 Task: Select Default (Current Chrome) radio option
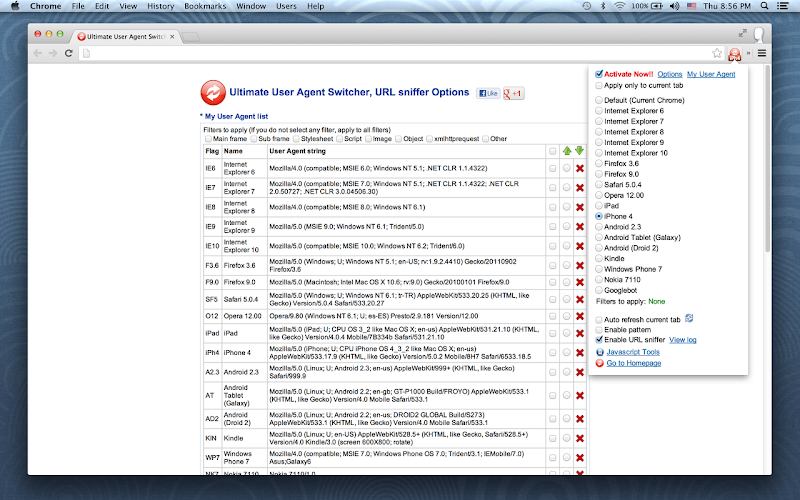tap(599, 101)
